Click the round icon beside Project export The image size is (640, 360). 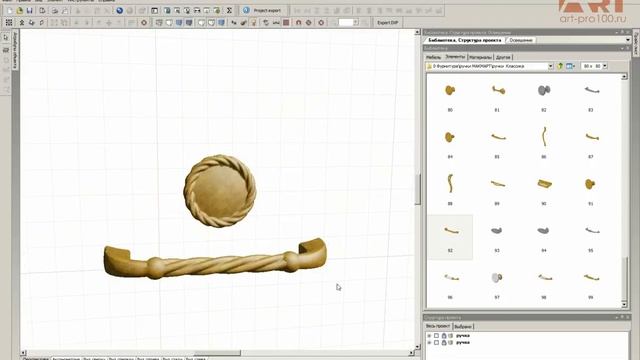246,10
